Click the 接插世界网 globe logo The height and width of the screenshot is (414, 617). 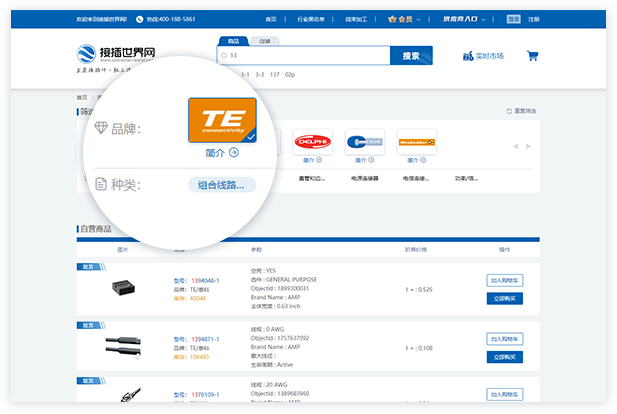point(86,54)
